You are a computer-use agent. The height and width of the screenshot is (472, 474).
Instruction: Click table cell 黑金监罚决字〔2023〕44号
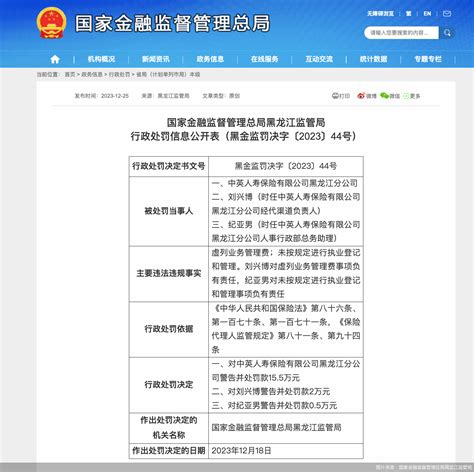click(x=286, y=166)
